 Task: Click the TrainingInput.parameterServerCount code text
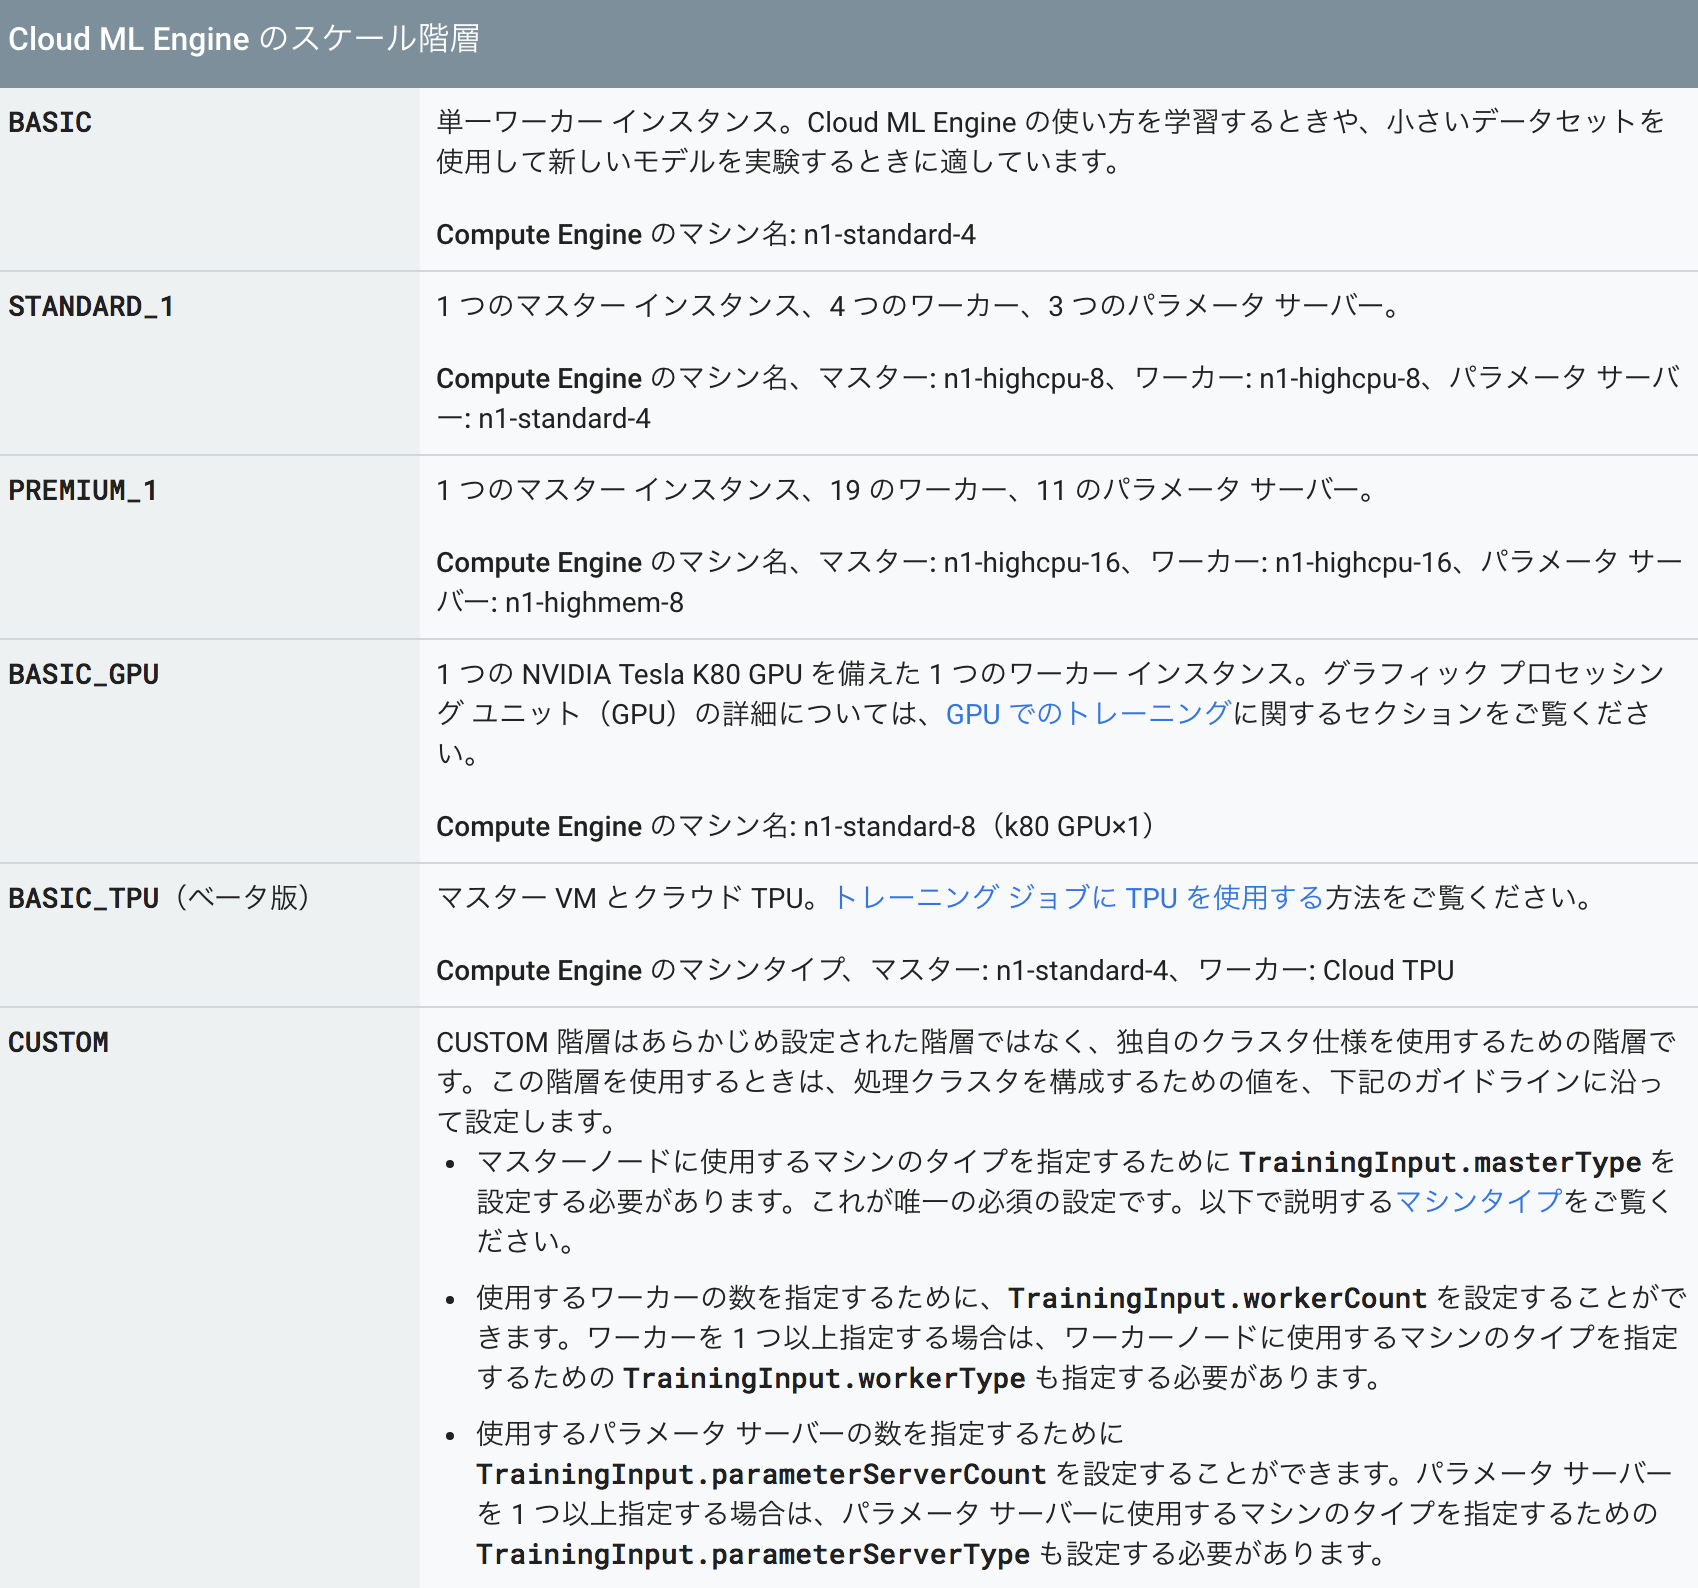tap(760, 1474)
